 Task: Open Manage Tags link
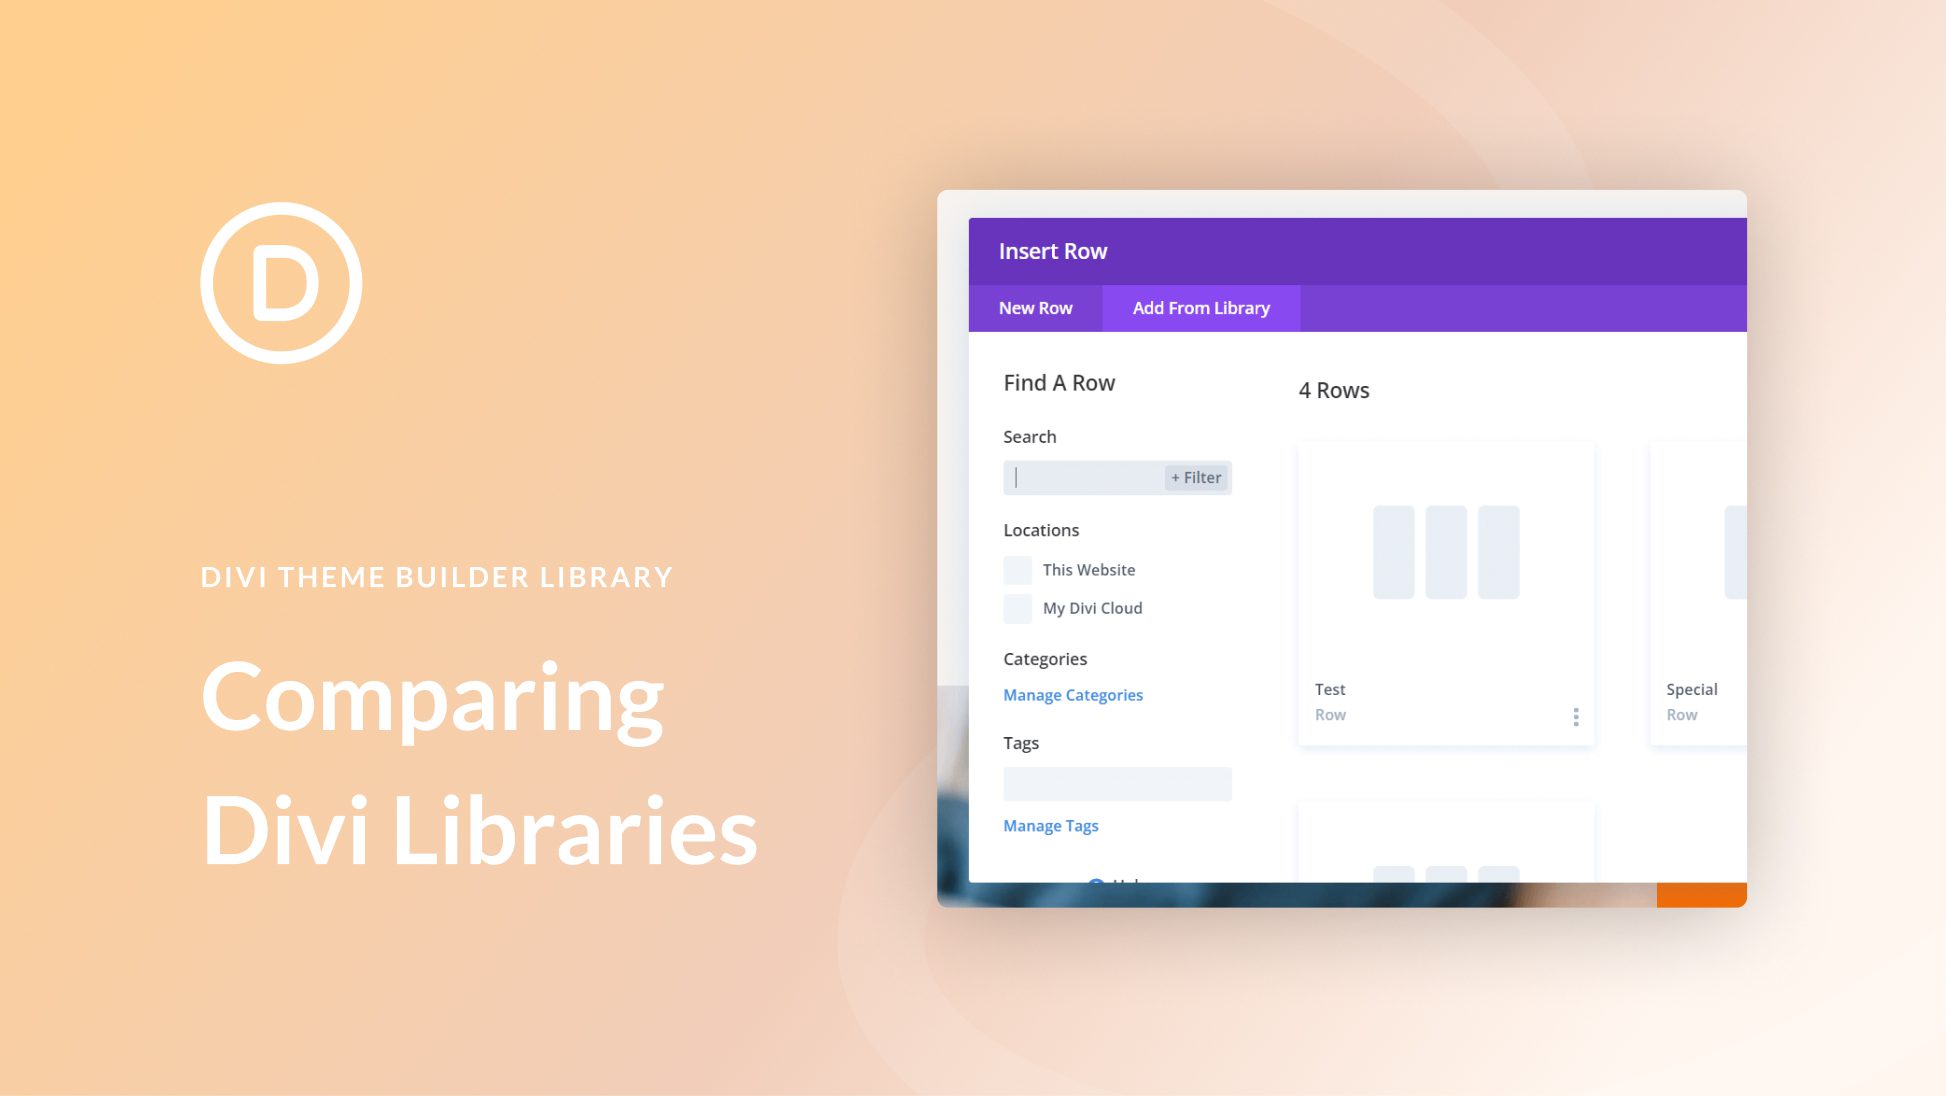1049,825
